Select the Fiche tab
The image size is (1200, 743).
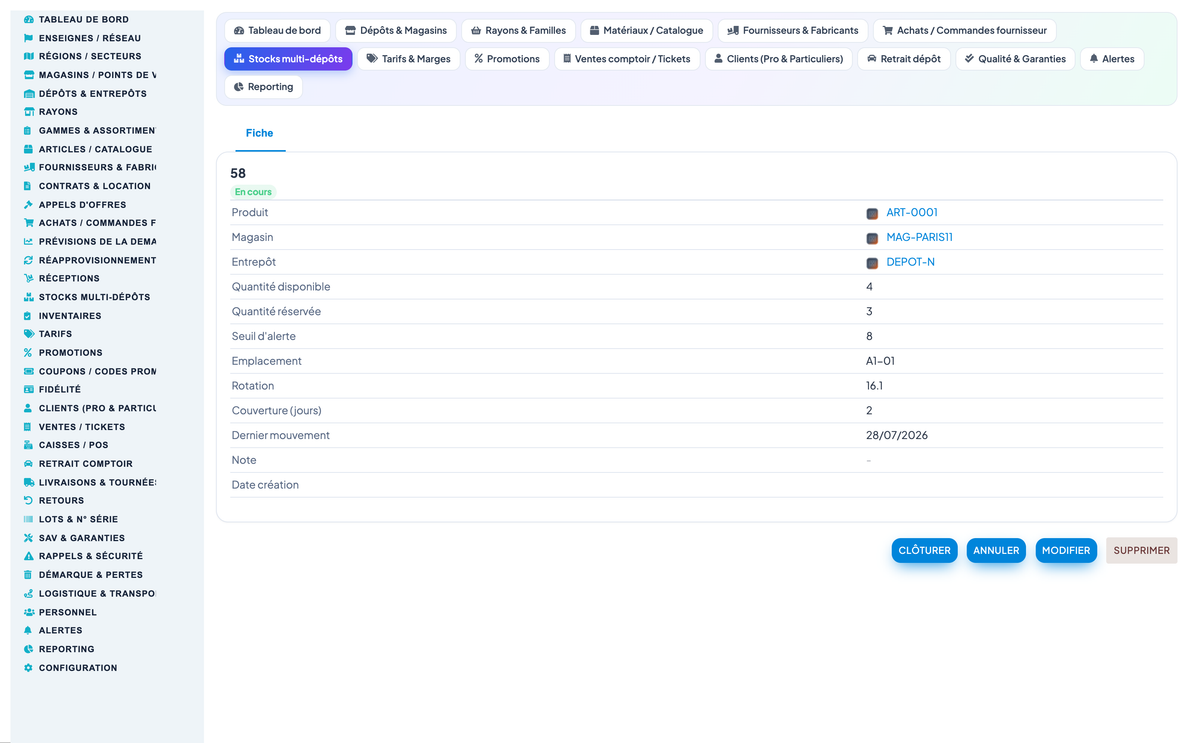click(x=259, y=133)
